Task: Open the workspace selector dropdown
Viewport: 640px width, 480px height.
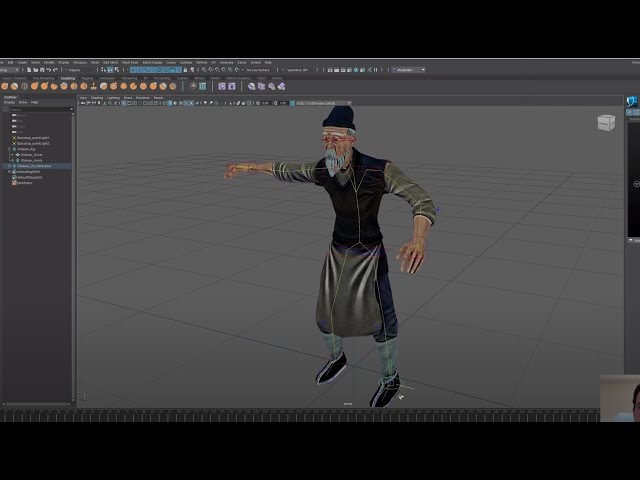Action: point(409,70)
